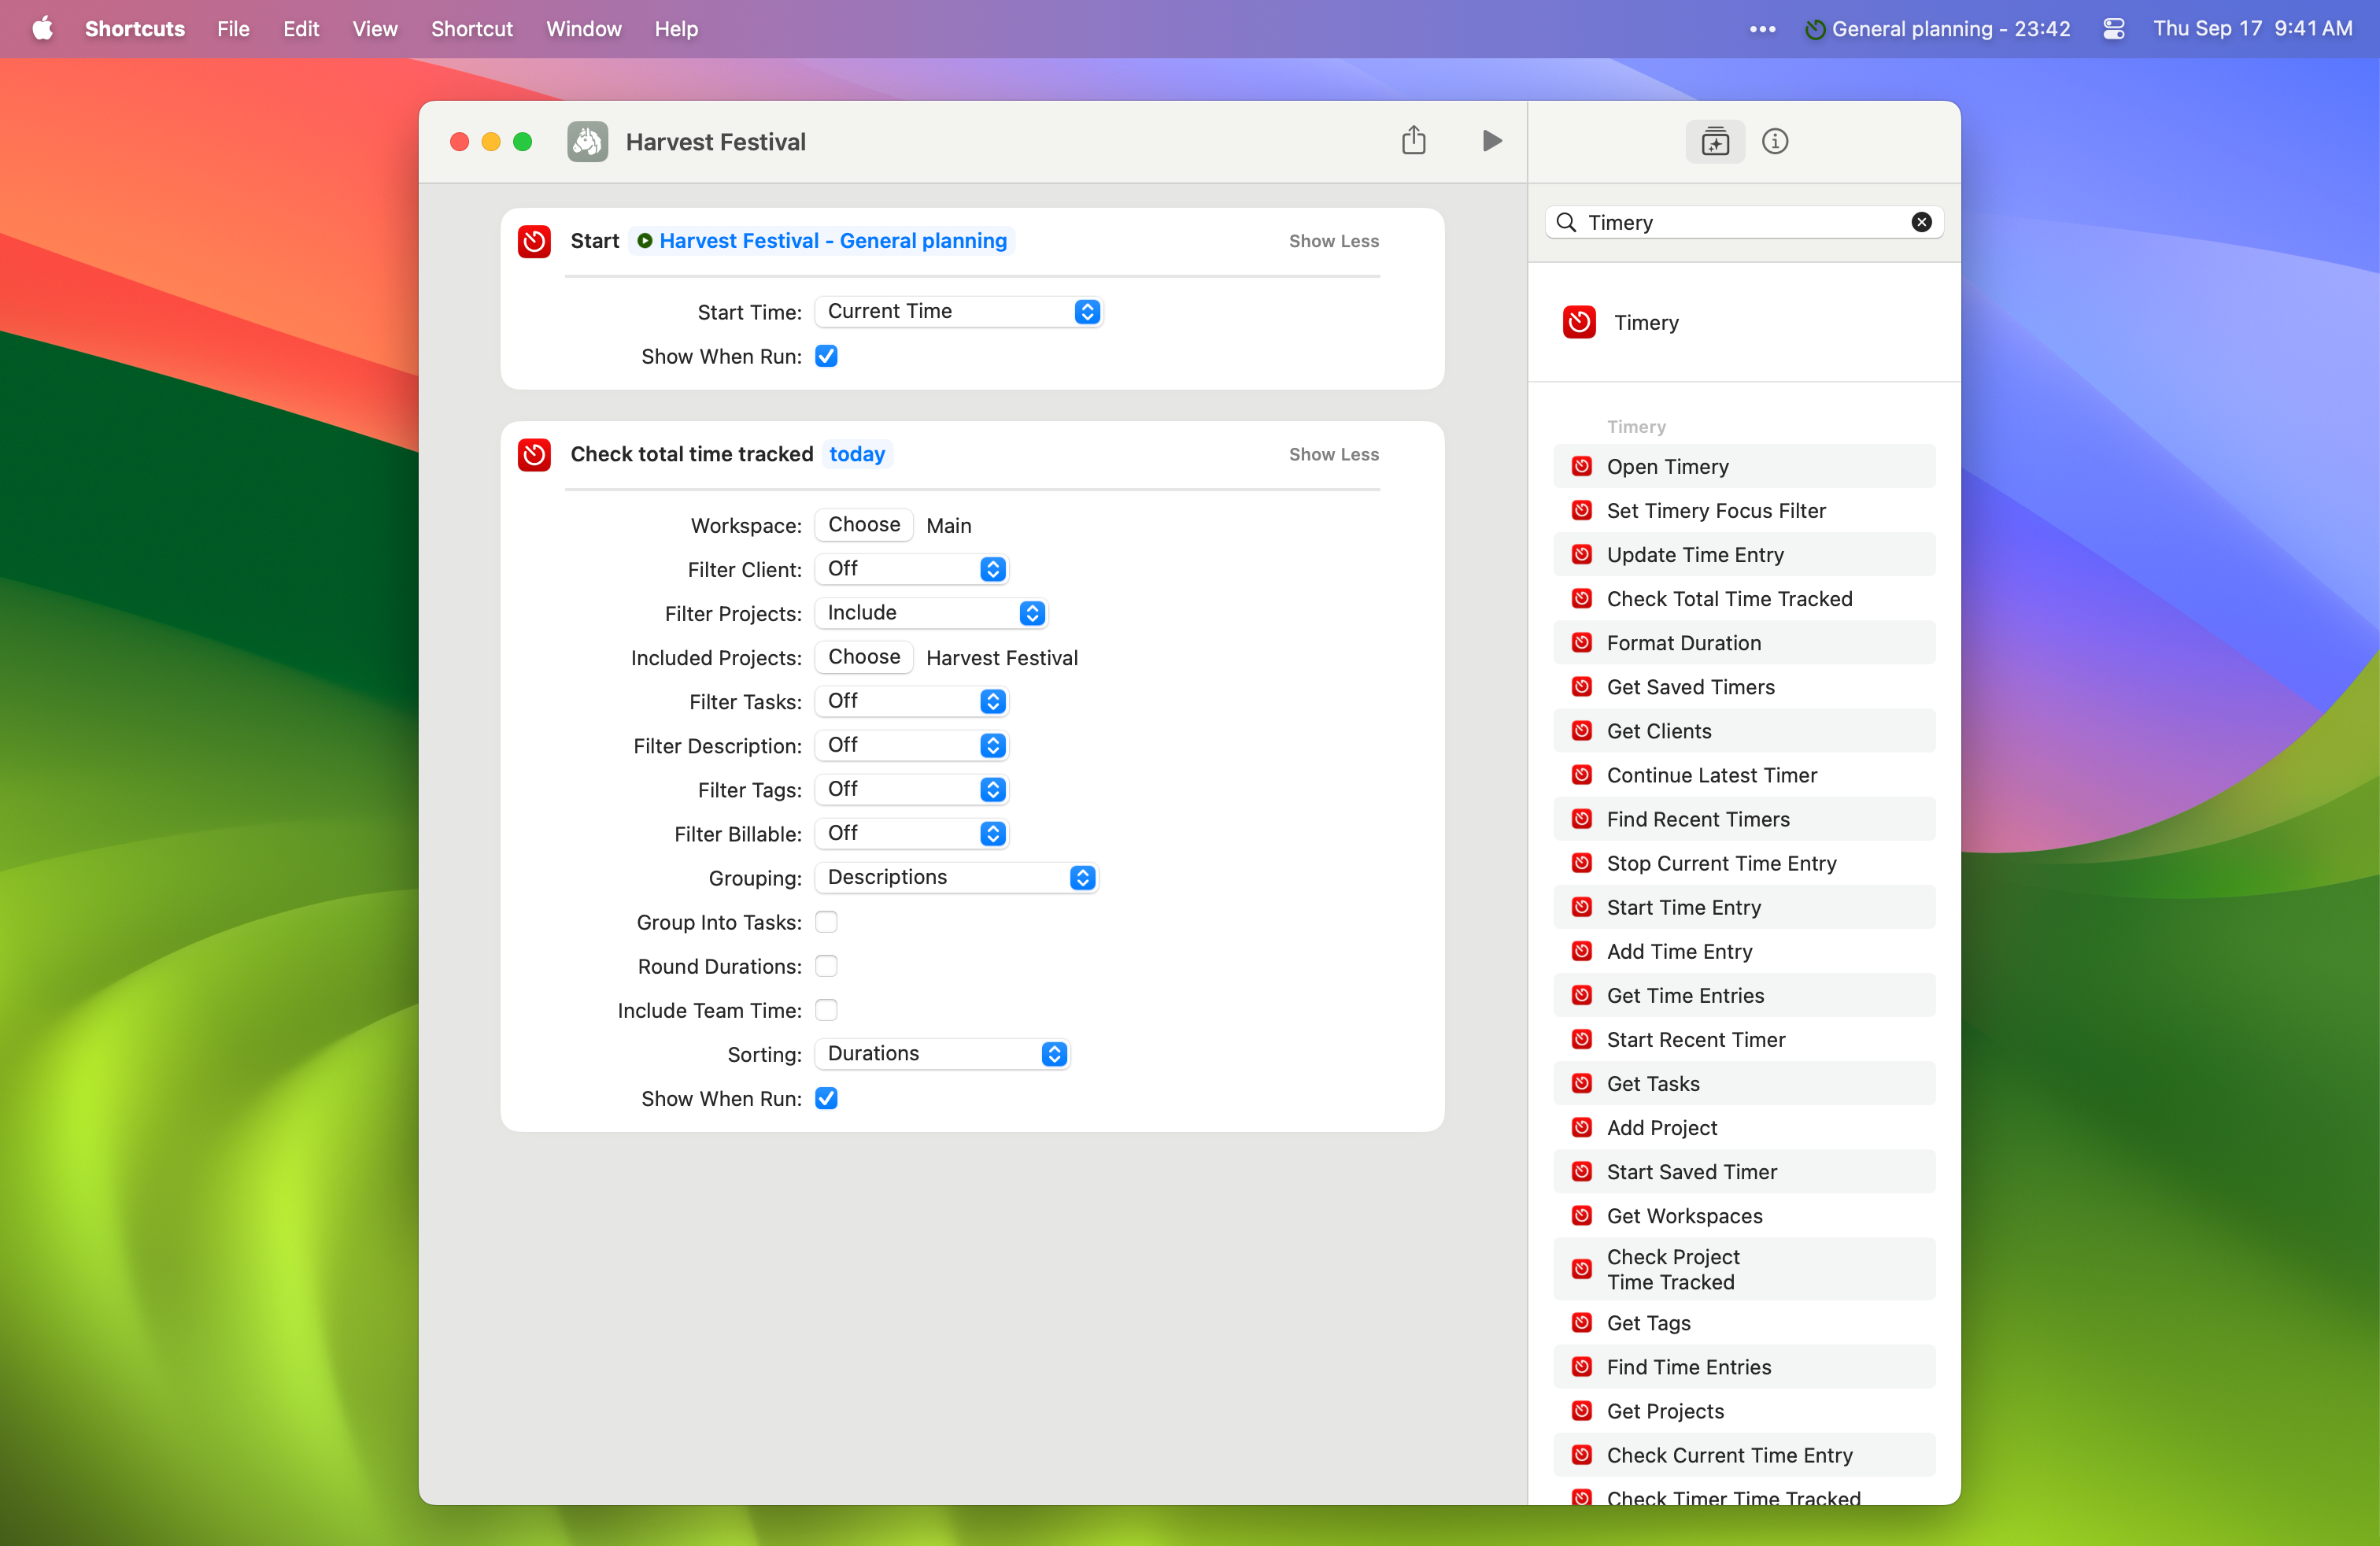
Task: Click the Harvest Festival shortcut icon
Action: click(x=587, y=141)
